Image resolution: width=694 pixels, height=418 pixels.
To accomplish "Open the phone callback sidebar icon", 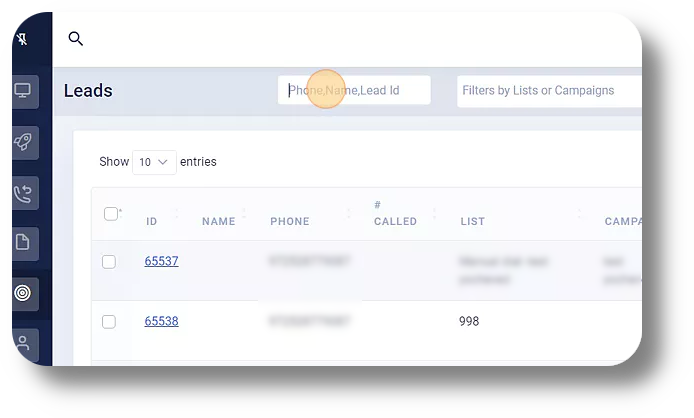I will click(23, 193).
